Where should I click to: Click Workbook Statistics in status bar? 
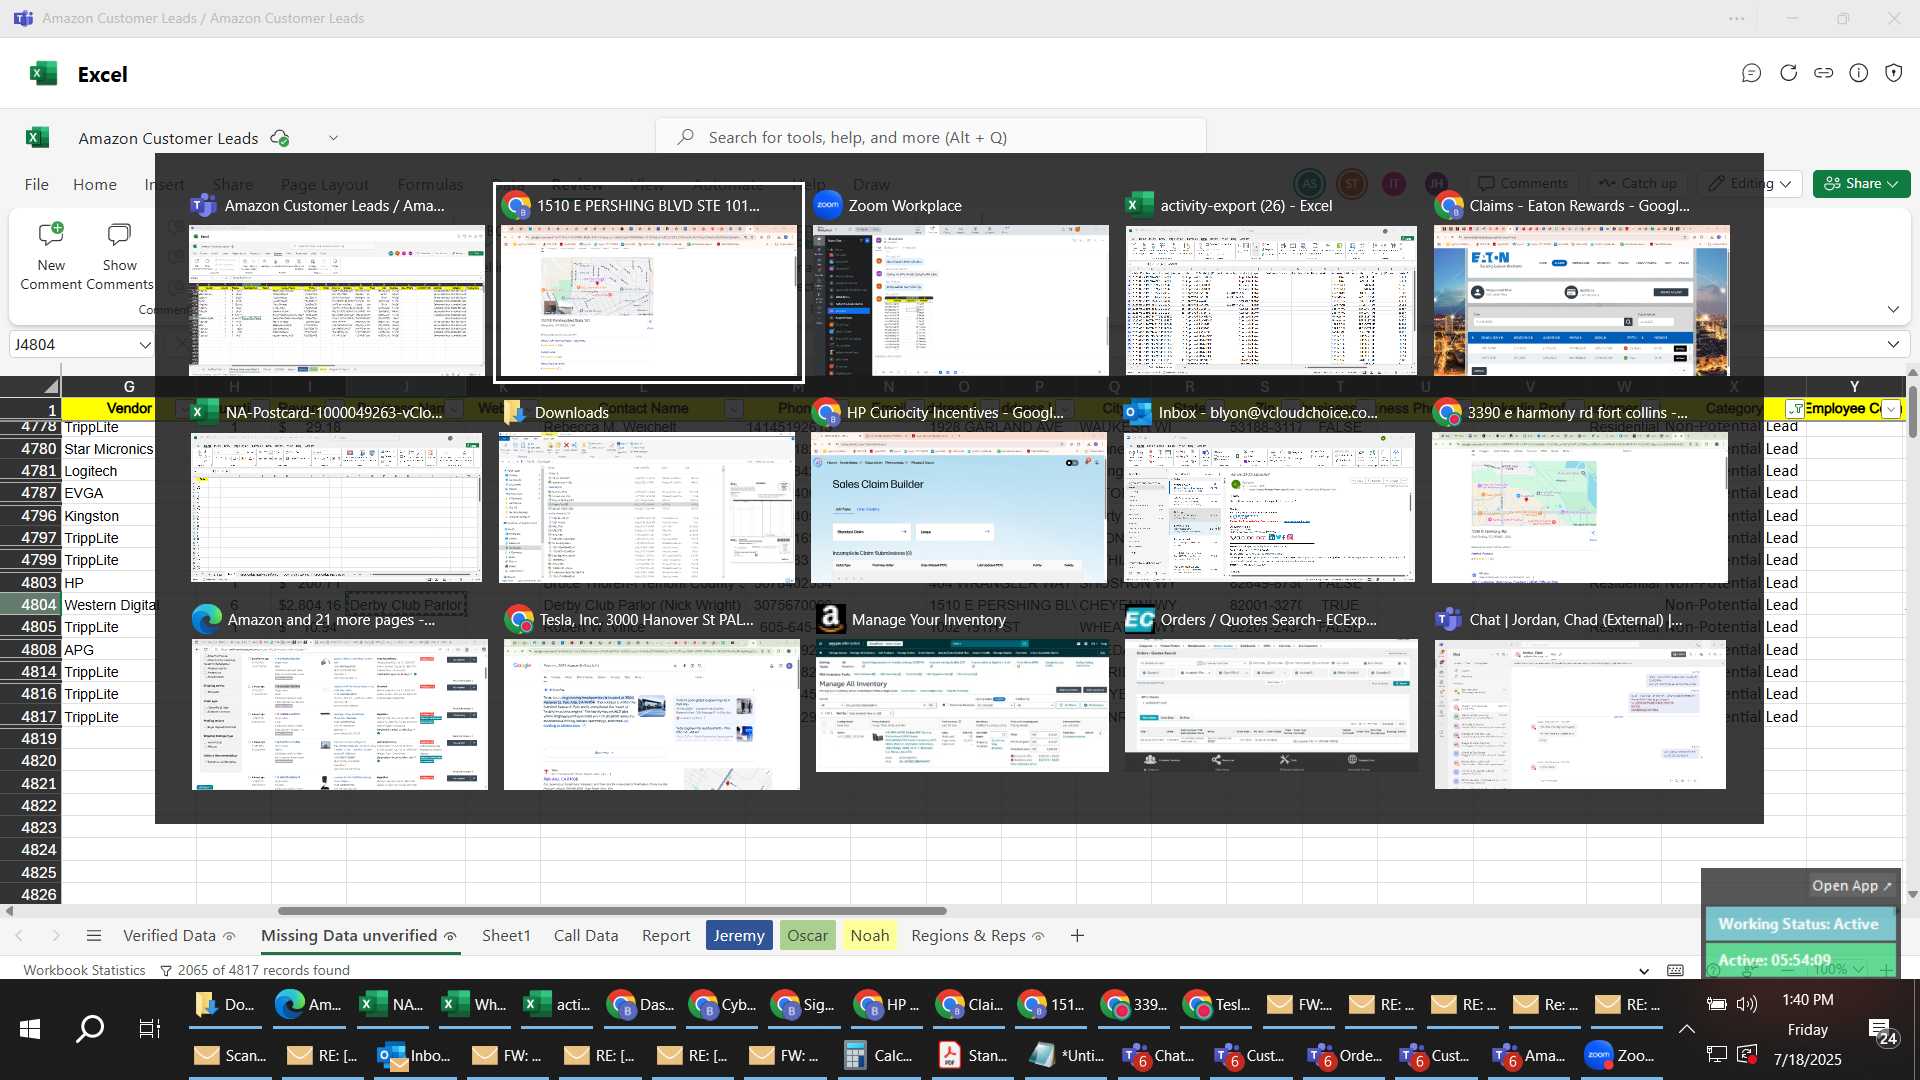coord(84,971)
